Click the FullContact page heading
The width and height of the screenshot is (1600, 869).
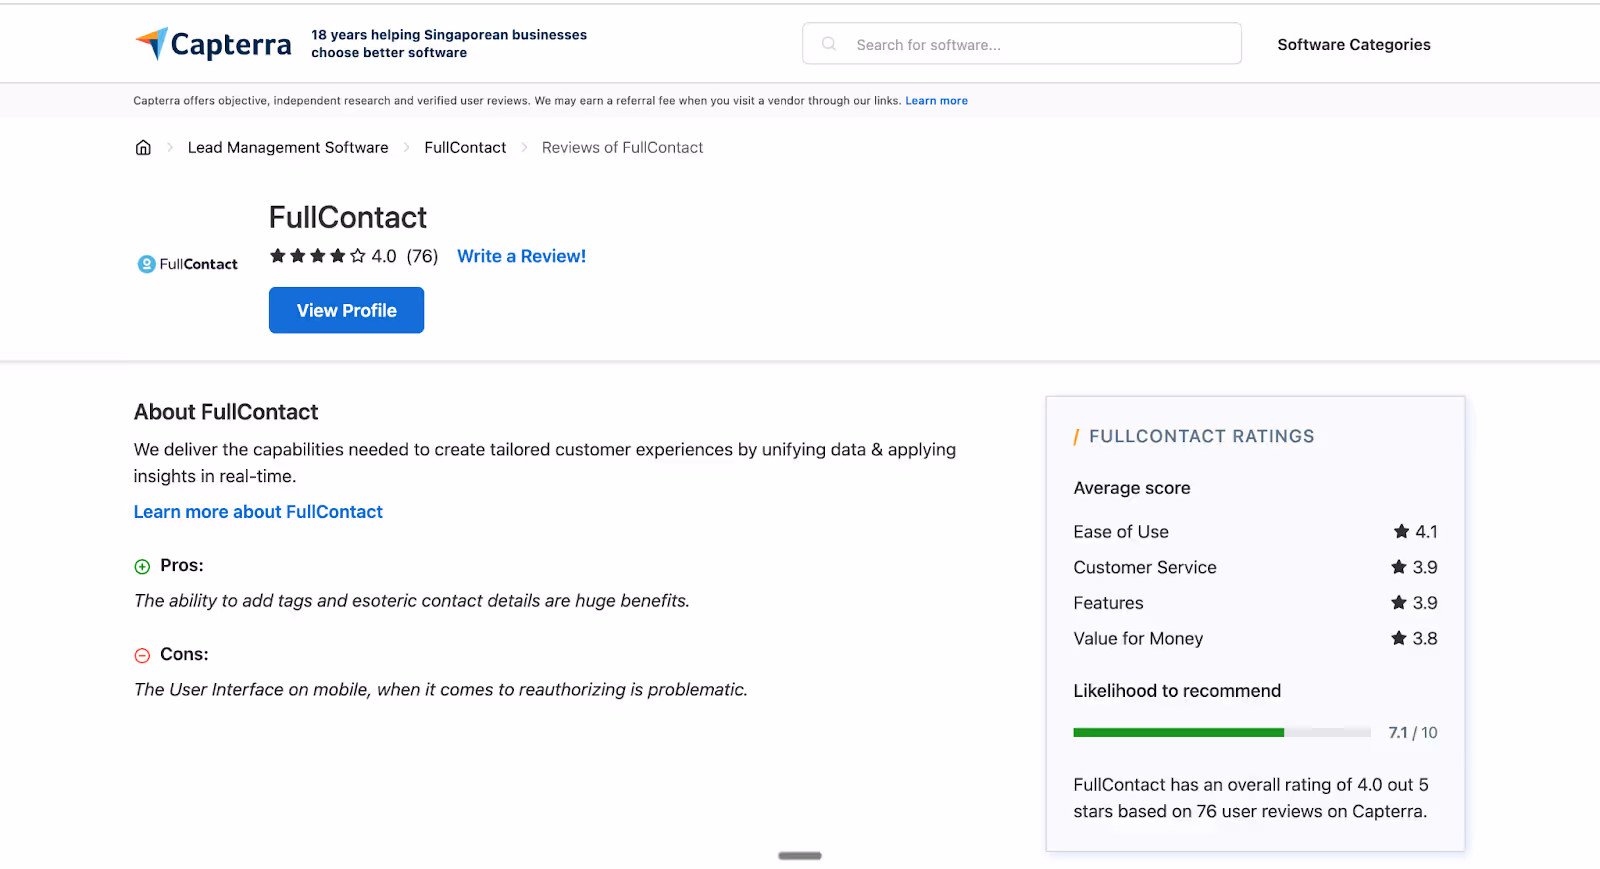(x=348, y=217)
